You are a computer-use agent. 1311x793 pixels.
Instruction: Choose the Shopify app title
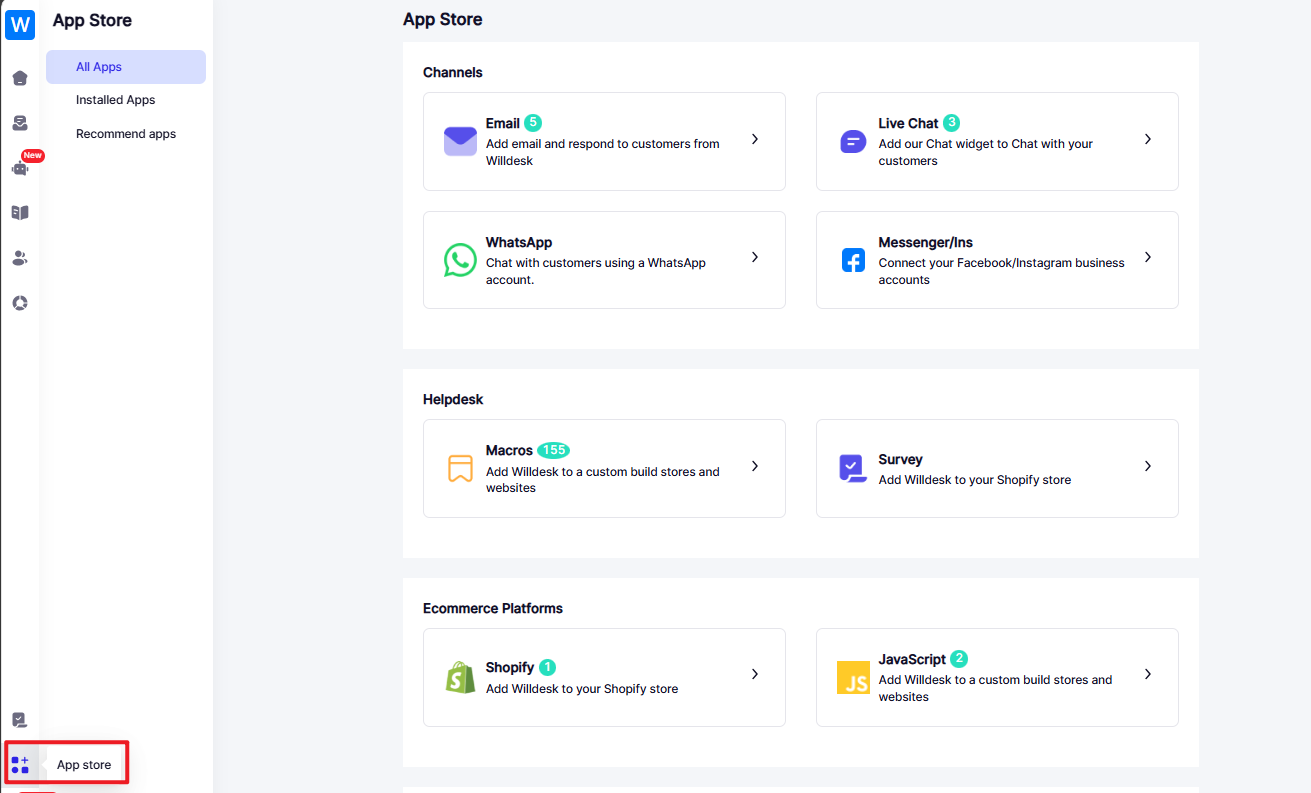click(510, 668)
